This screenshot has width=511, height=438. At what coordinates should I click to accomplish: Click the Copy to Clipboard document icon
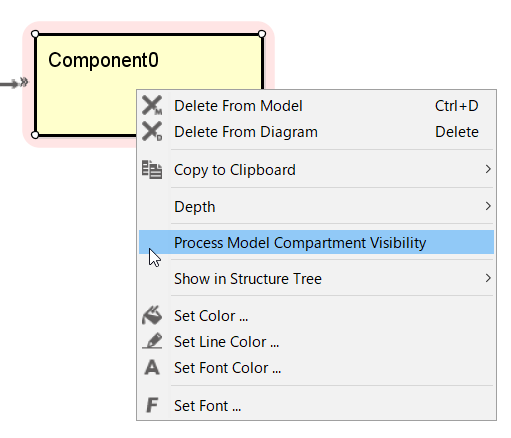(x=152, y=169)
